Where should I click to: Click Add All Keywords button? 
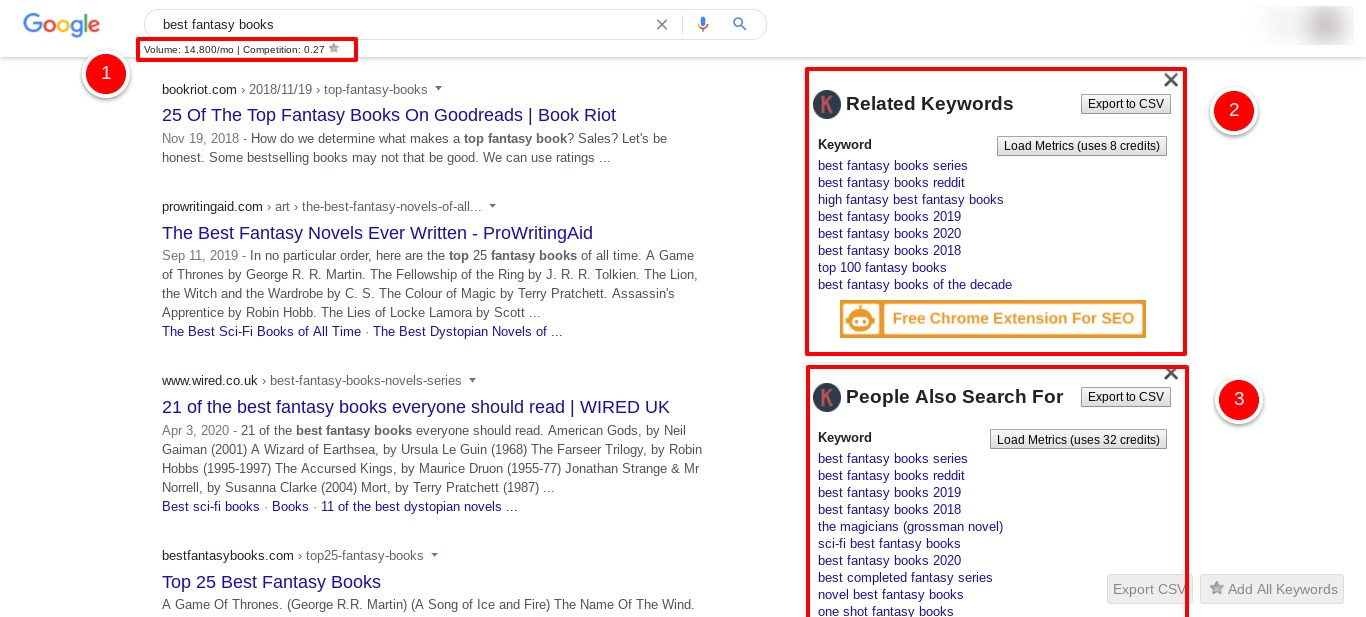click(1272, 589)
